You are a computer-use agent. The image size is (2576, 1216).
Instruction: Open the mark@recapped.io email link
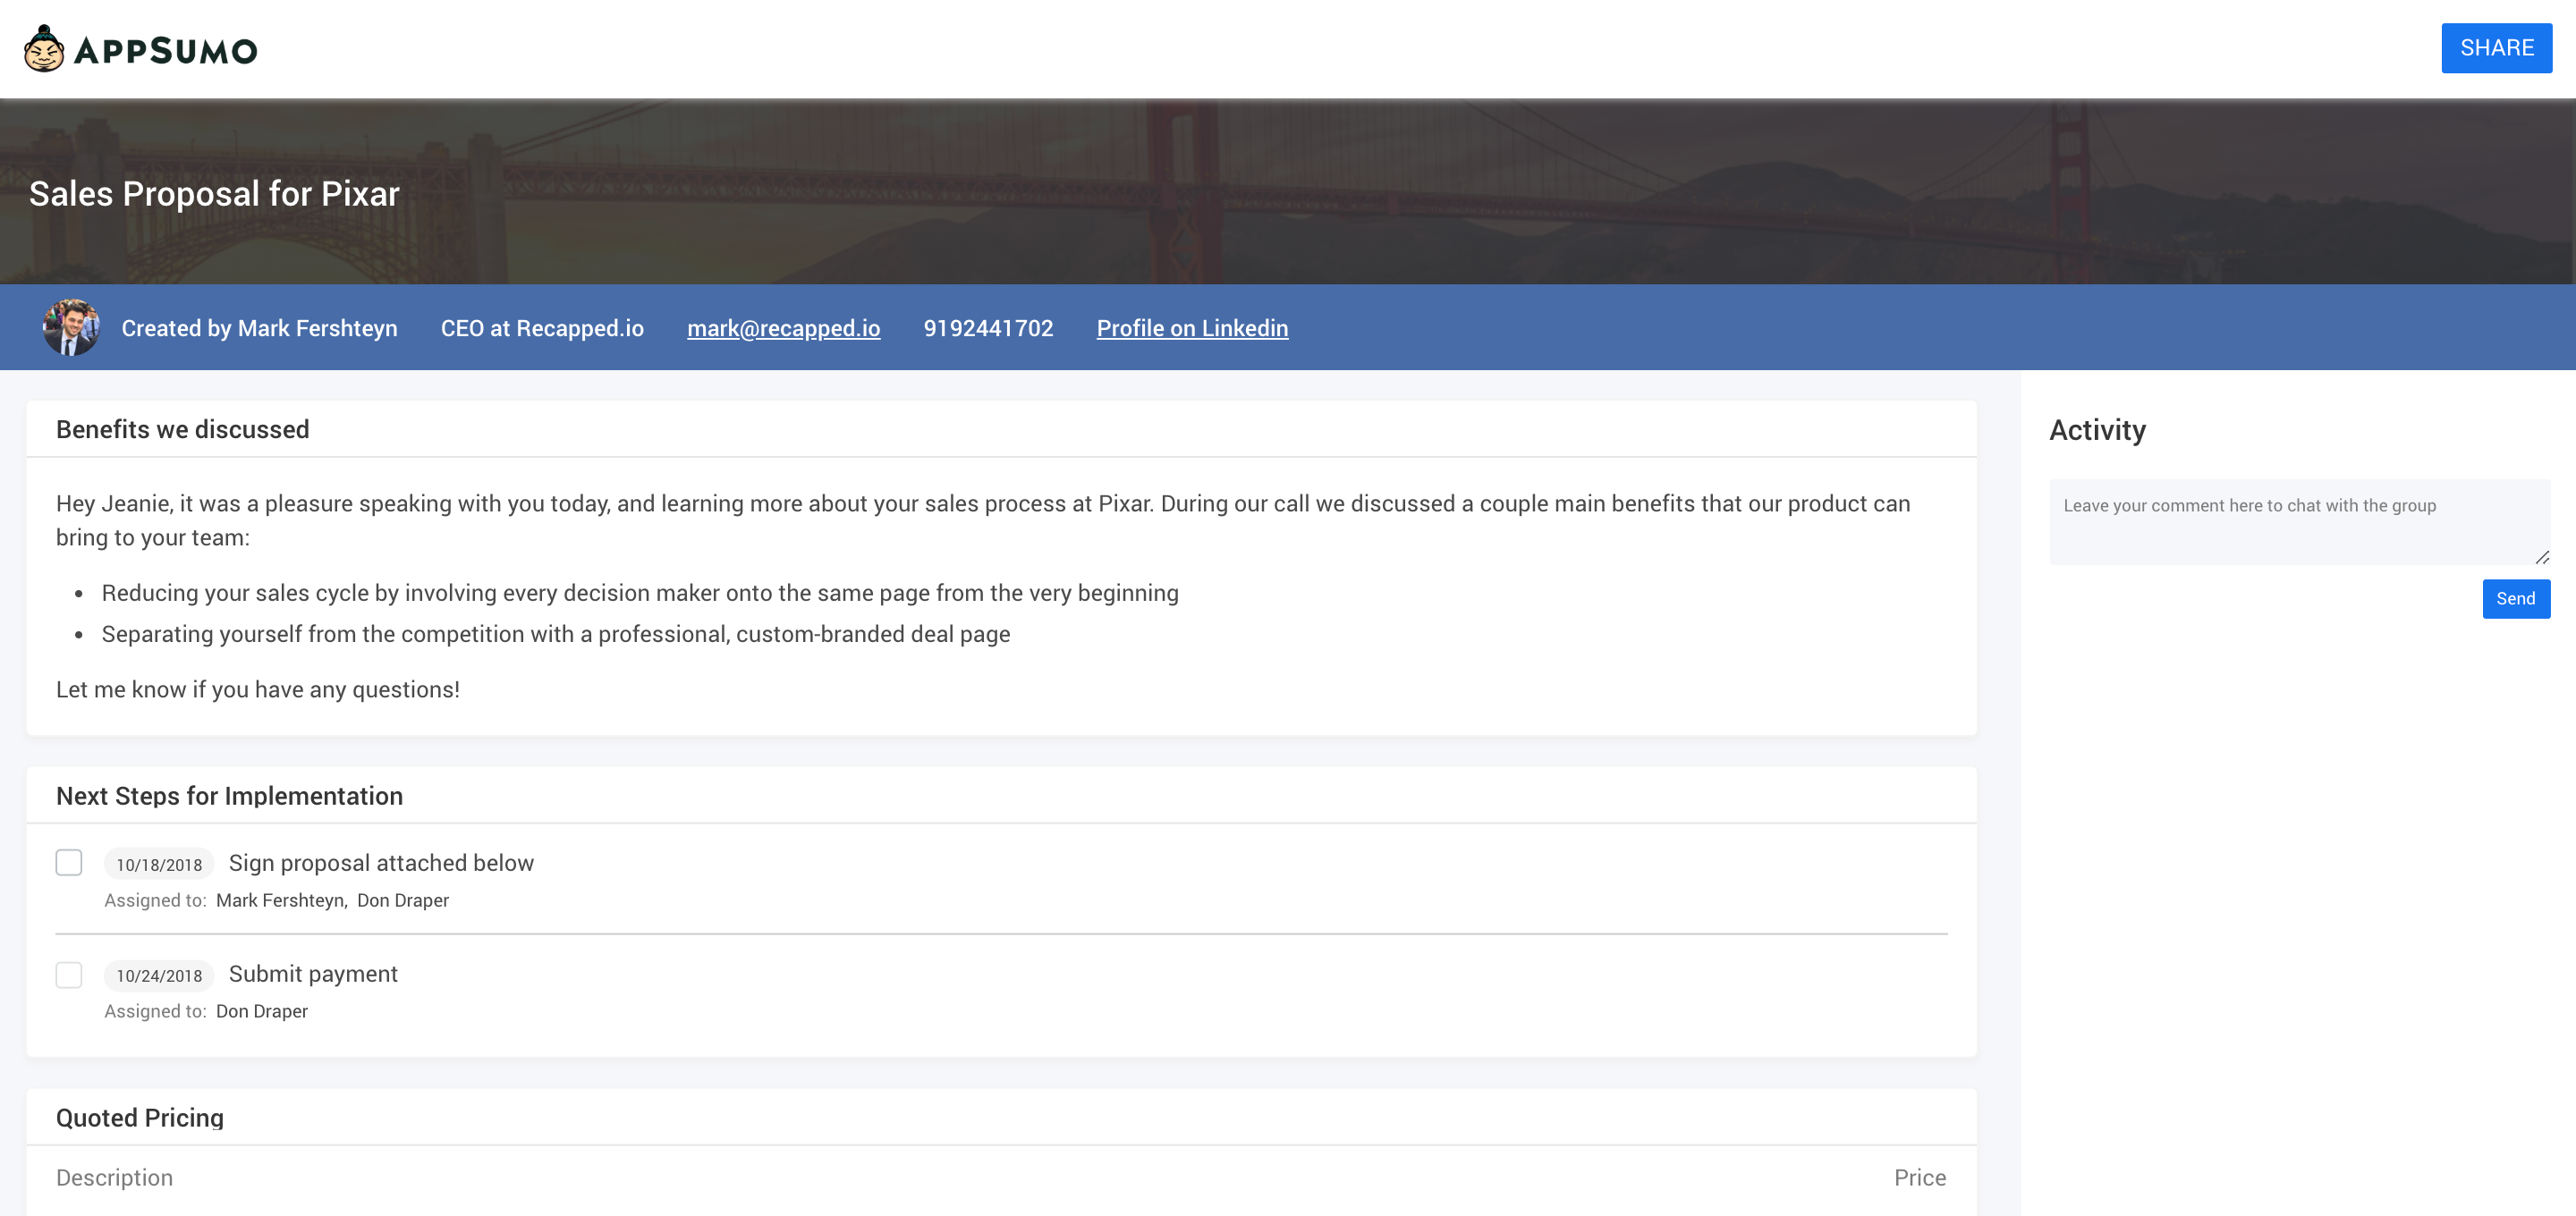pyautogui.click(x=783, y=328)
